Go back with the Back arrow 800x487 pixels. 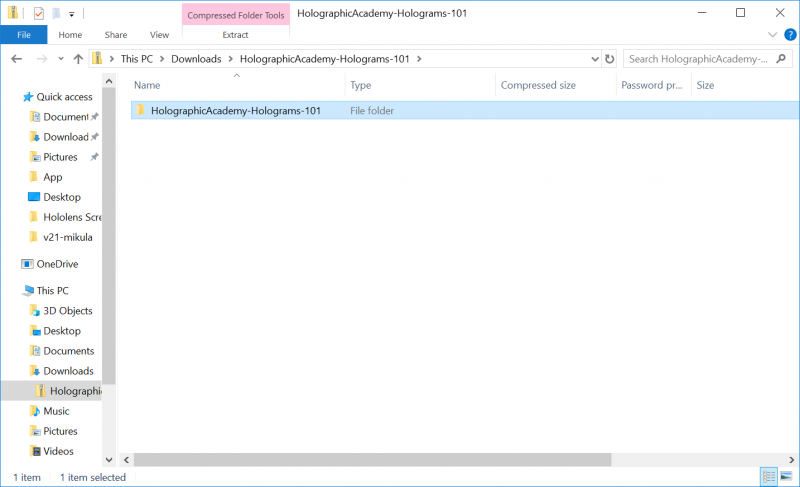(x=16, y=59)
